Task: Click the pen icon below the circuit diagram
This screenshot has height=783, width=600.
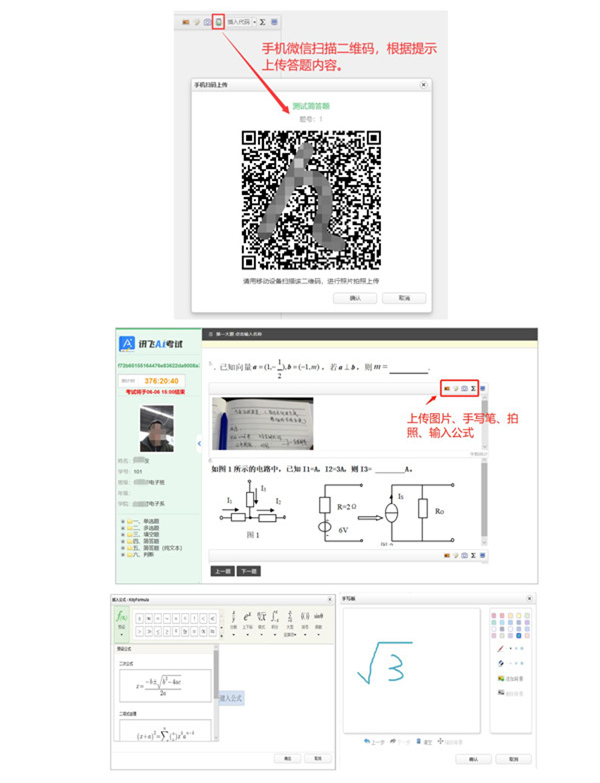Action: [456, 555]
